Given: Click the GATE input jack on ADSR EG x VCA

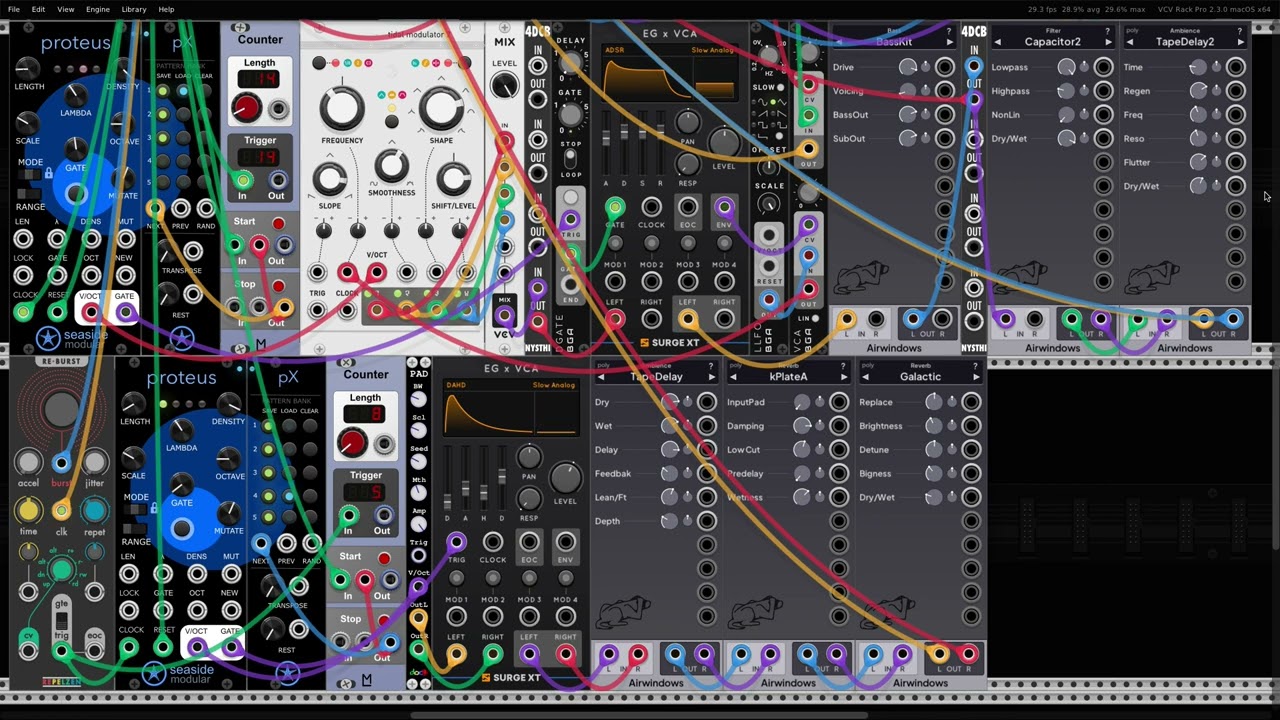Looking at the screenshot, I should coord(615,207).
